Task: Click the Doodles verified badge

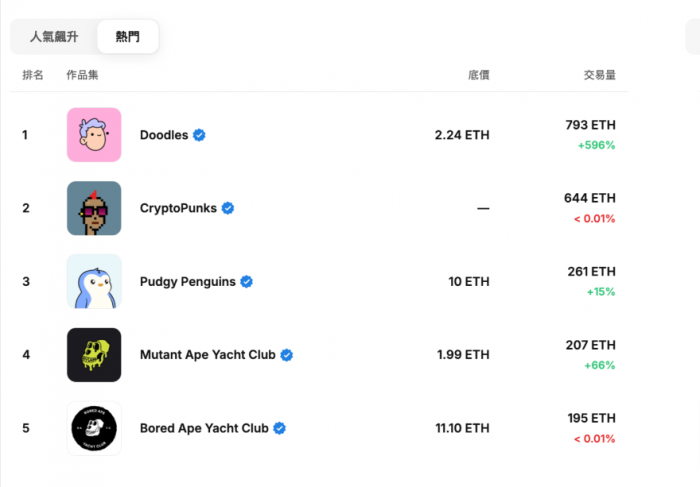Action: [200, 135]
